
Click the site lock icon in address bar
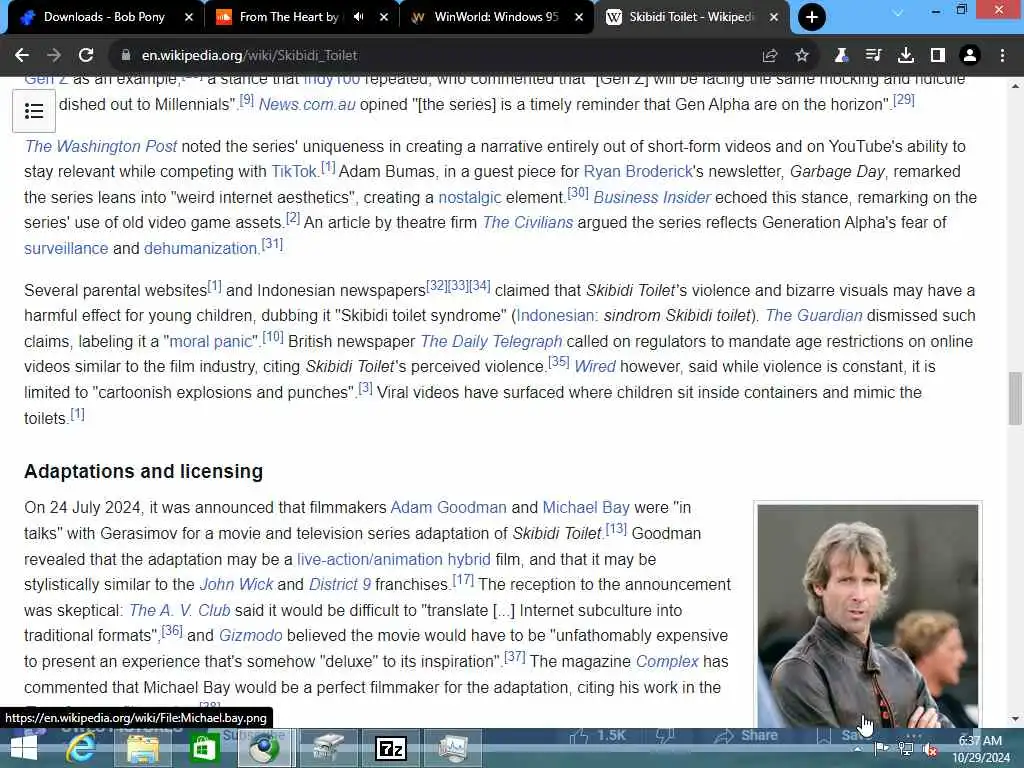[125, 56]
